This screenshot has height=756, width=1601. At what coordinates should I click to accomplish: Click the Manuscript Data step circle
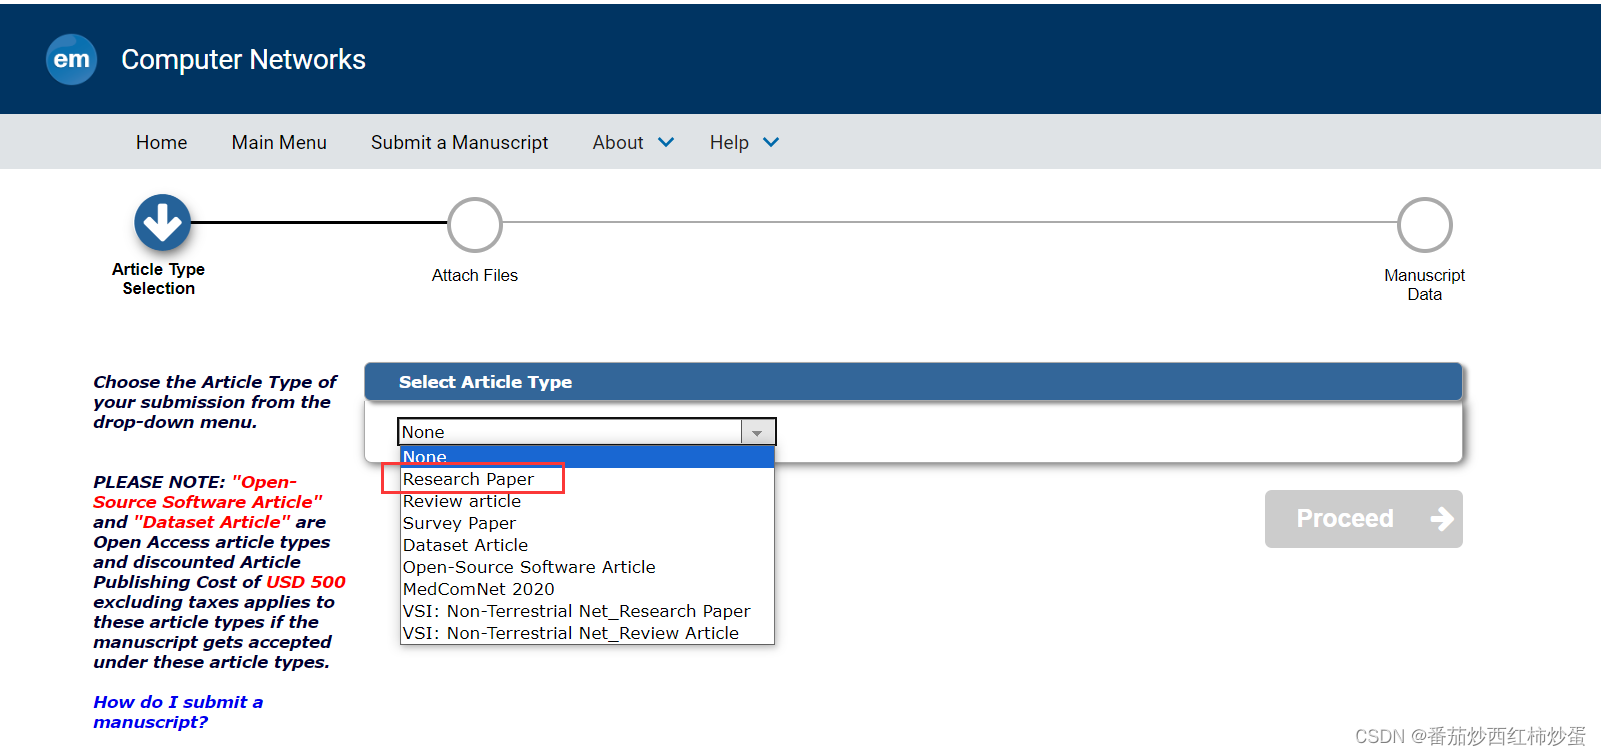(x=1424, y=225)
